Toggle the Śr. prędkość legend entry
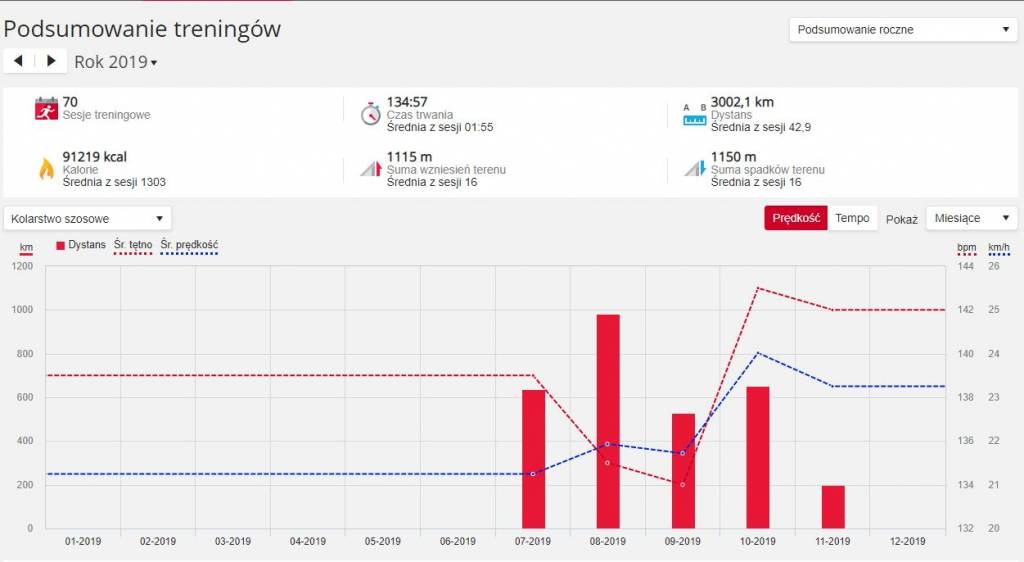Image resolution: width=1024 pixels, height=562 pixels. click(x=189, y=245)
